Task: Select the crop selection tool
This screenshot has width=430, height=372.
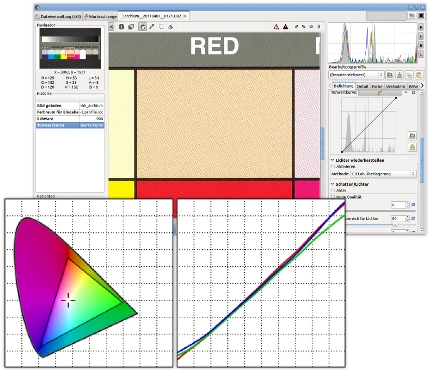Action: 162,27
